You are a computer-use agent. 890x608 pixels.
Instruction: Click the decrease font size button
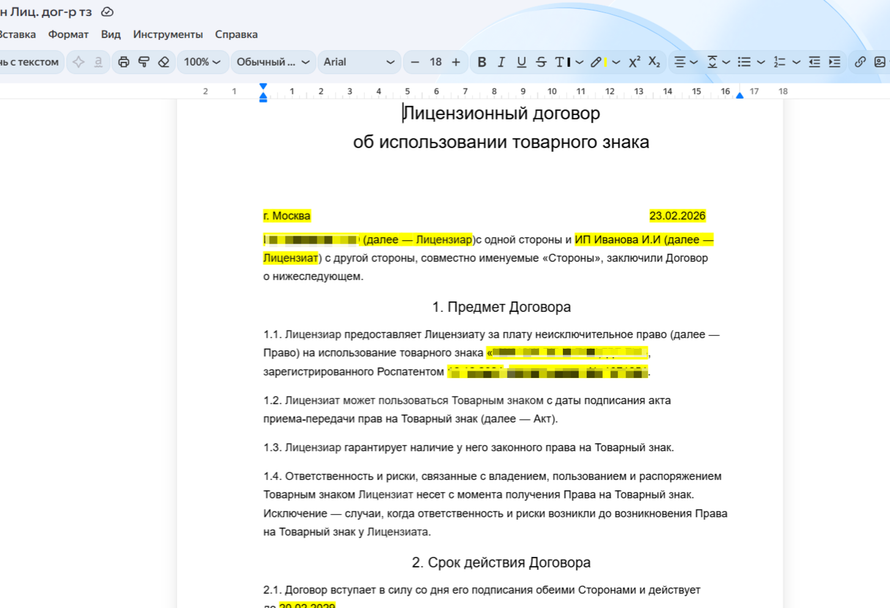tap(416, 61)
